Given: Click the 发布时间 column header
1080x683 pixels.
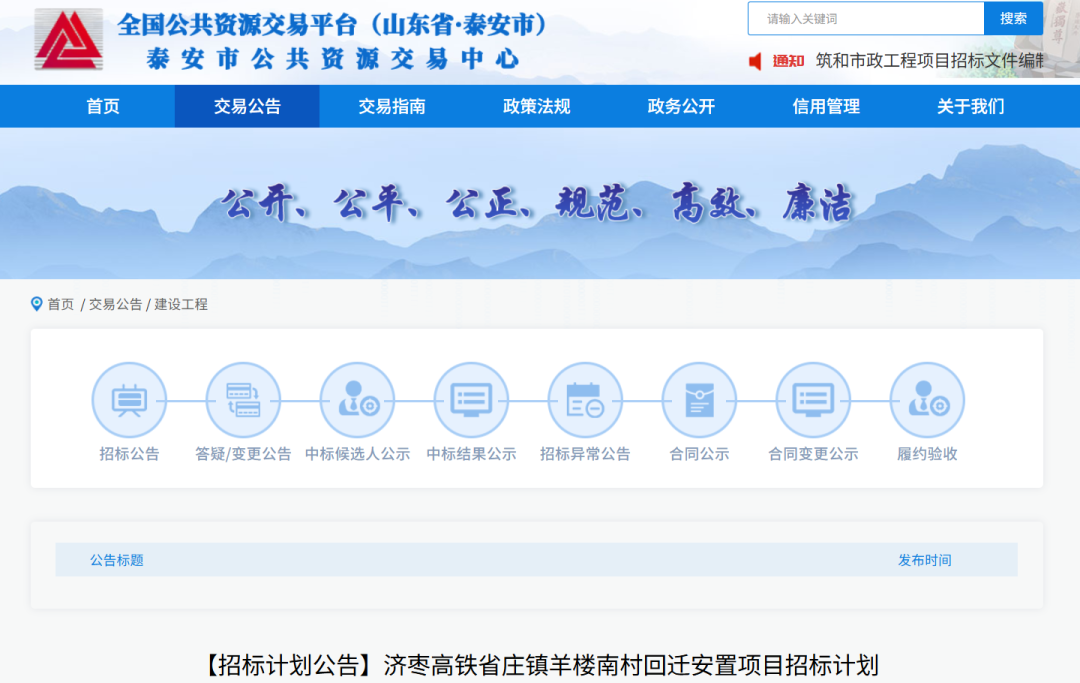Looking at the screenshot, I should coord(924,560).
